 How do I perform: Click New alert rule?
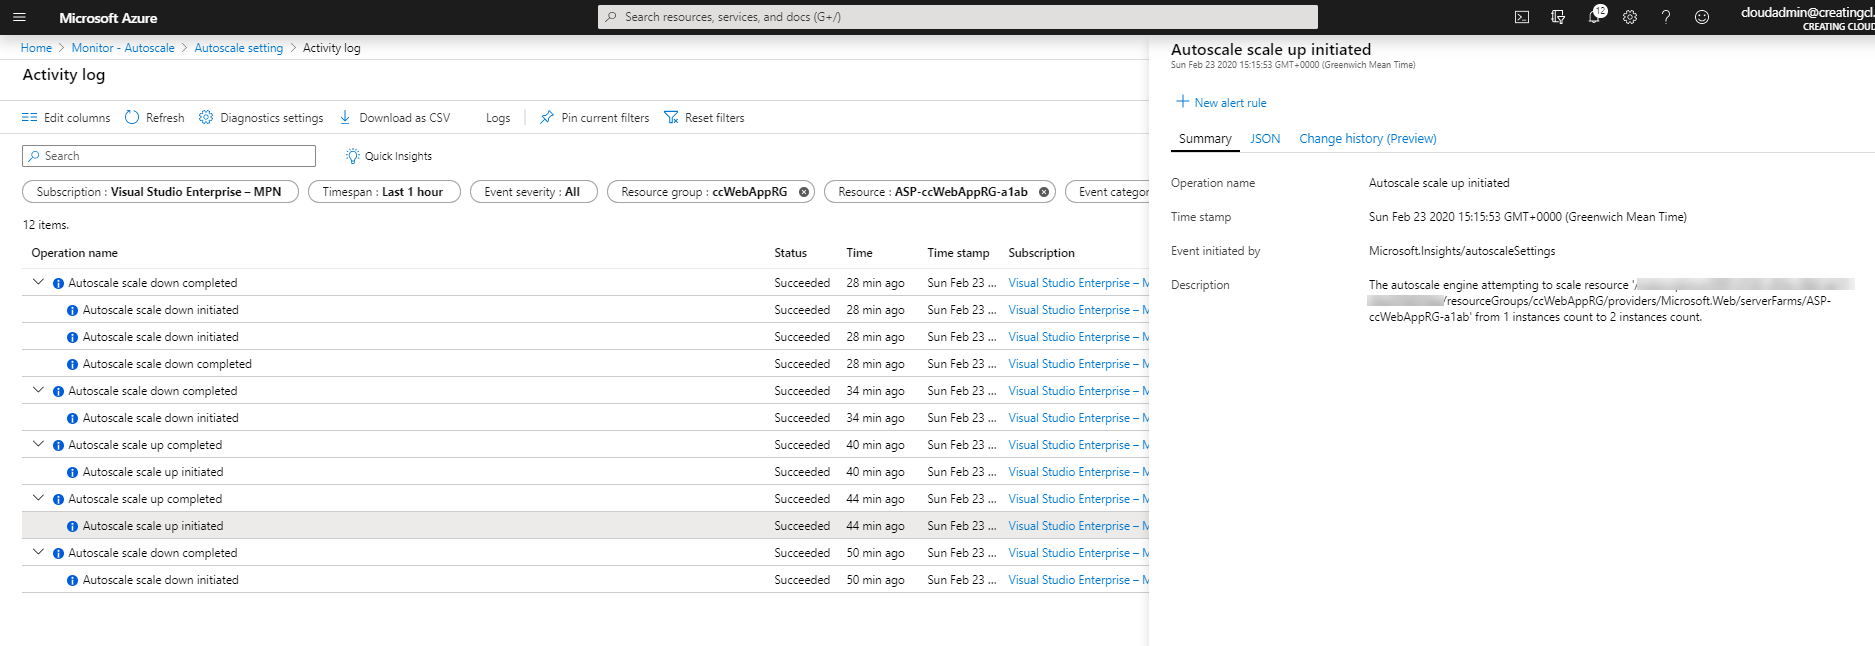(1221, 103)
